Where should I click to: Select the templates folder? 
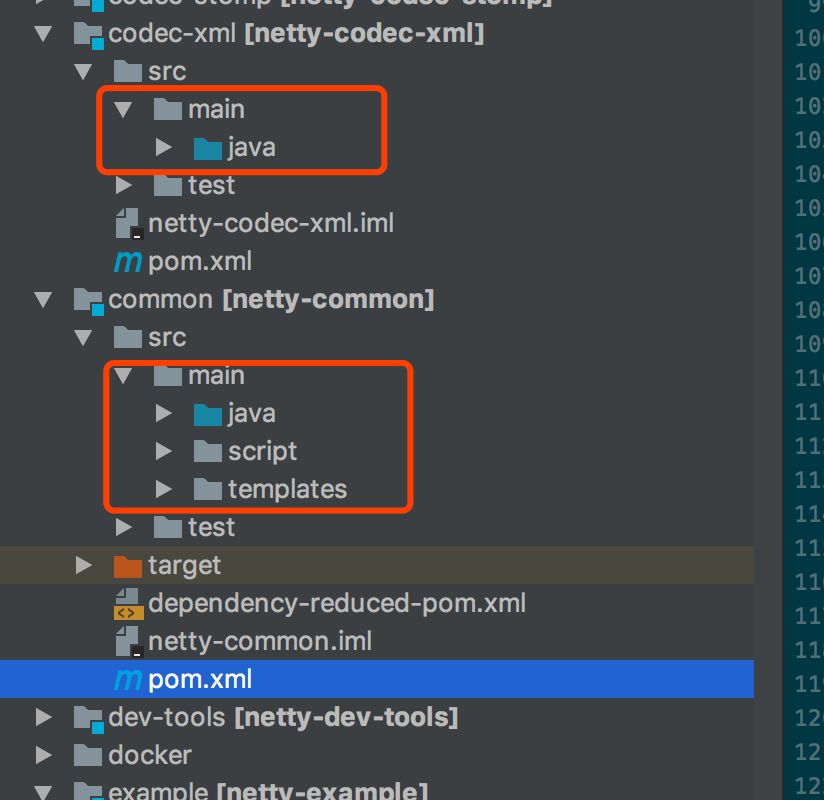point(287,490)
